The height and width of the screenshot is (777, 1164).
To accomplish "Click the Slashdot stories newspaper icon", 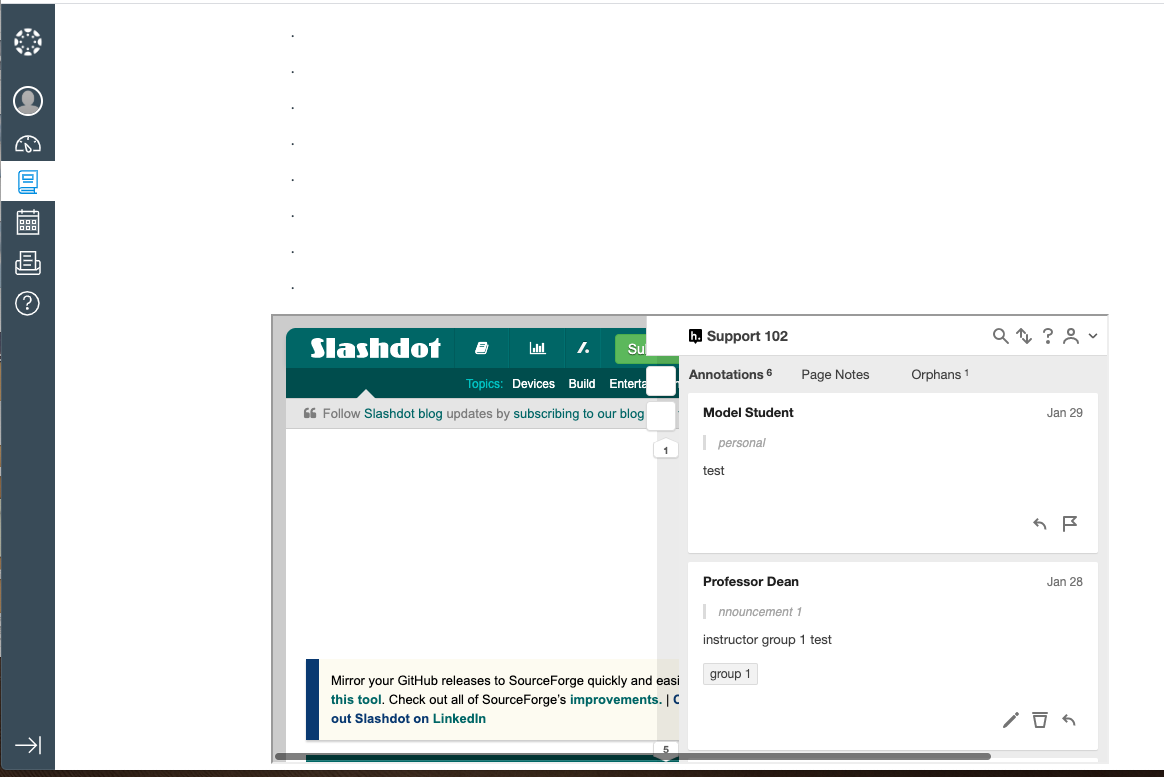I will [482, 347].
